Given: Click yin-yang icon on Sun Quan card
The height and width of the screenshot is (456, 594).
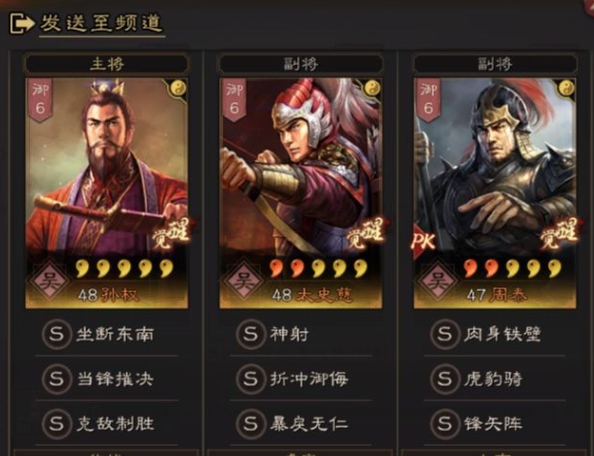Looking at the screenshot, I should 178,88.
